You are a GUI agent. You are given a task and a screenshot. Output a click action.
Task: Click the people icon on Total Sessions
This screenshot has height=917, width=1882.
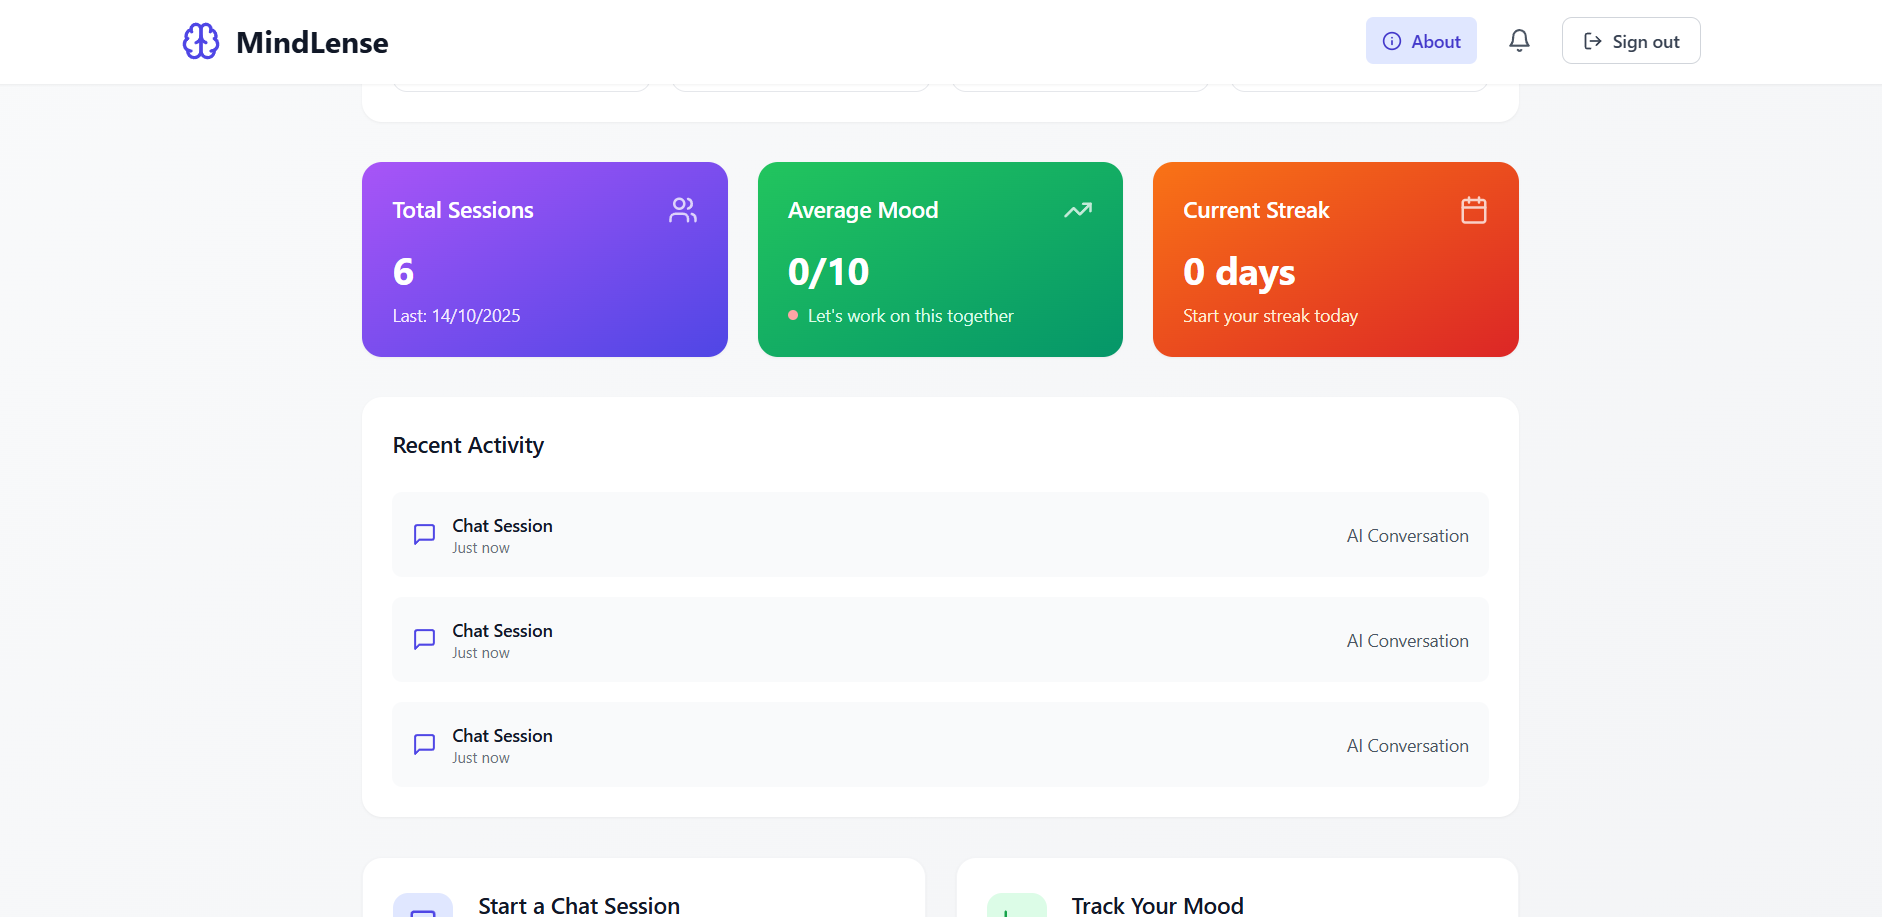683,210
